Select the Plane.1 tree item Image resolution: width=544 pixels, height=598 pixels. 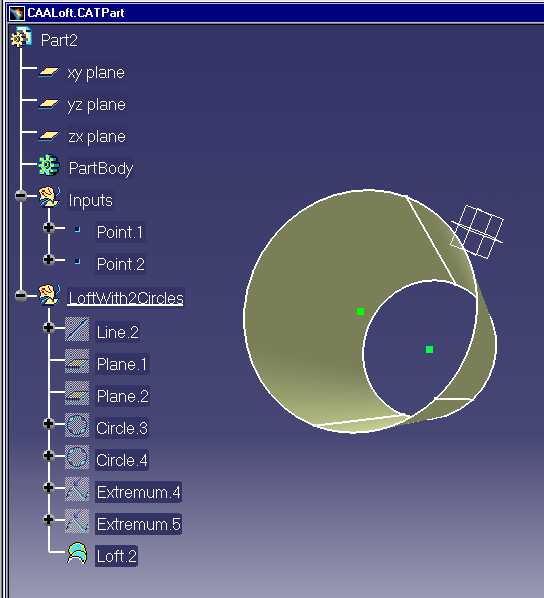[122, 364]
